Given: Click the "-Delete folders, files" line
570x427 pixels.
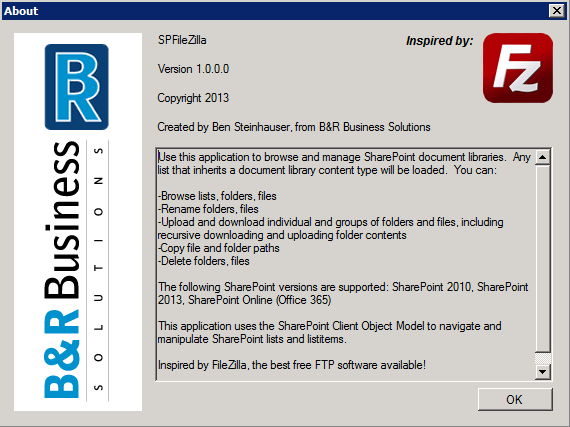Looking at the screenshot, I should (x=204, y=261).
